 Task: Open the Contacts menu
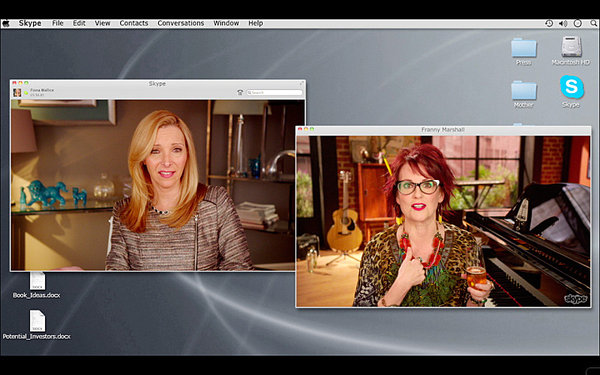point(134,23)
